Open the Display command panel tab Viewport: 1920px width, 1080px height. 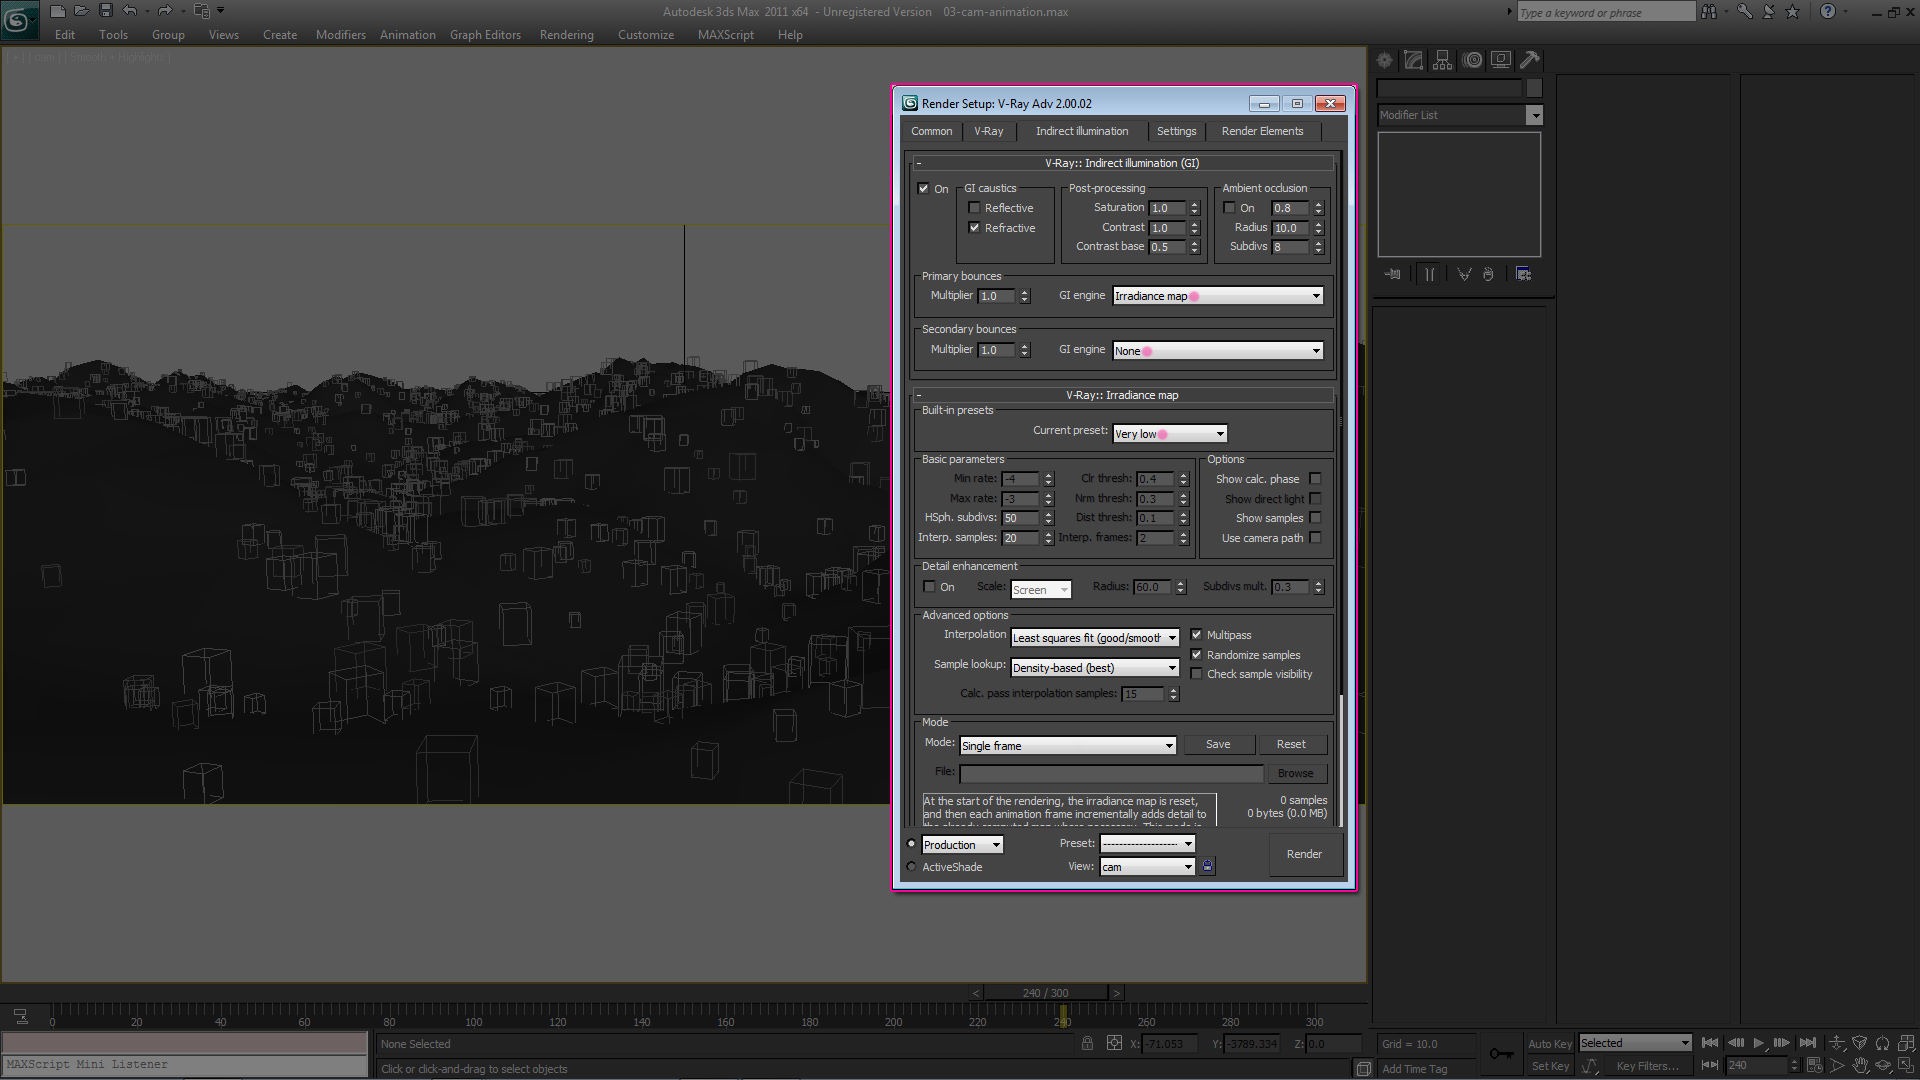click(1501, 60)
